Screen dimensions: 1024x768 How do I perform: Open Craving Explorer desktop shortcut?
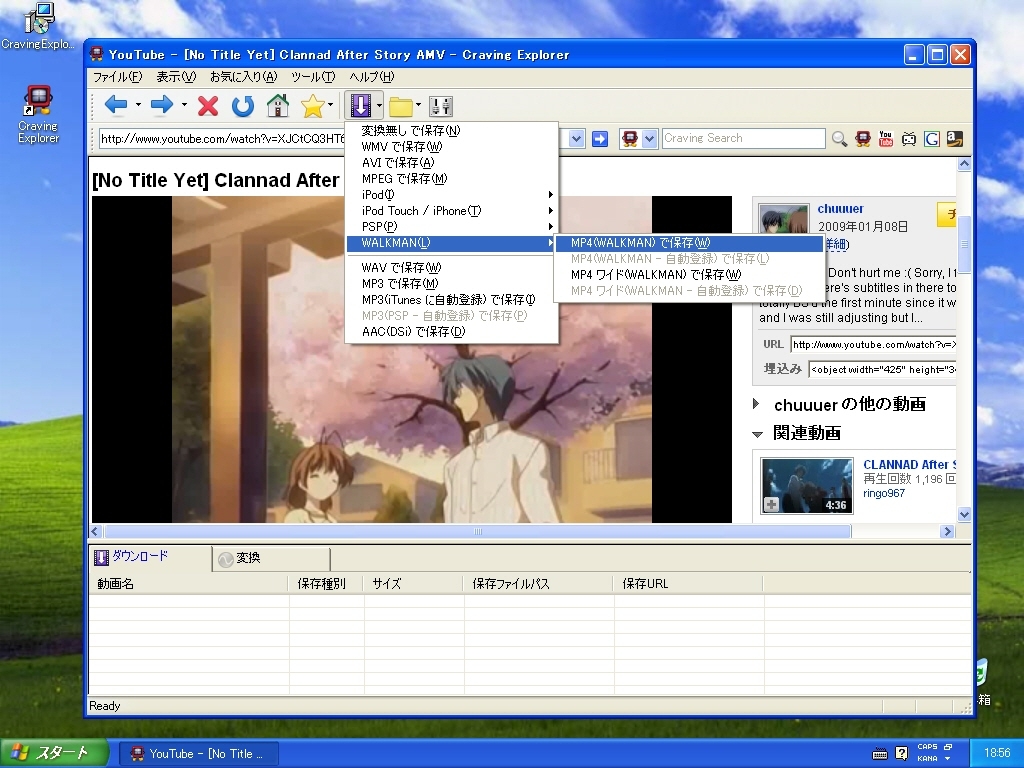(38, 114)
